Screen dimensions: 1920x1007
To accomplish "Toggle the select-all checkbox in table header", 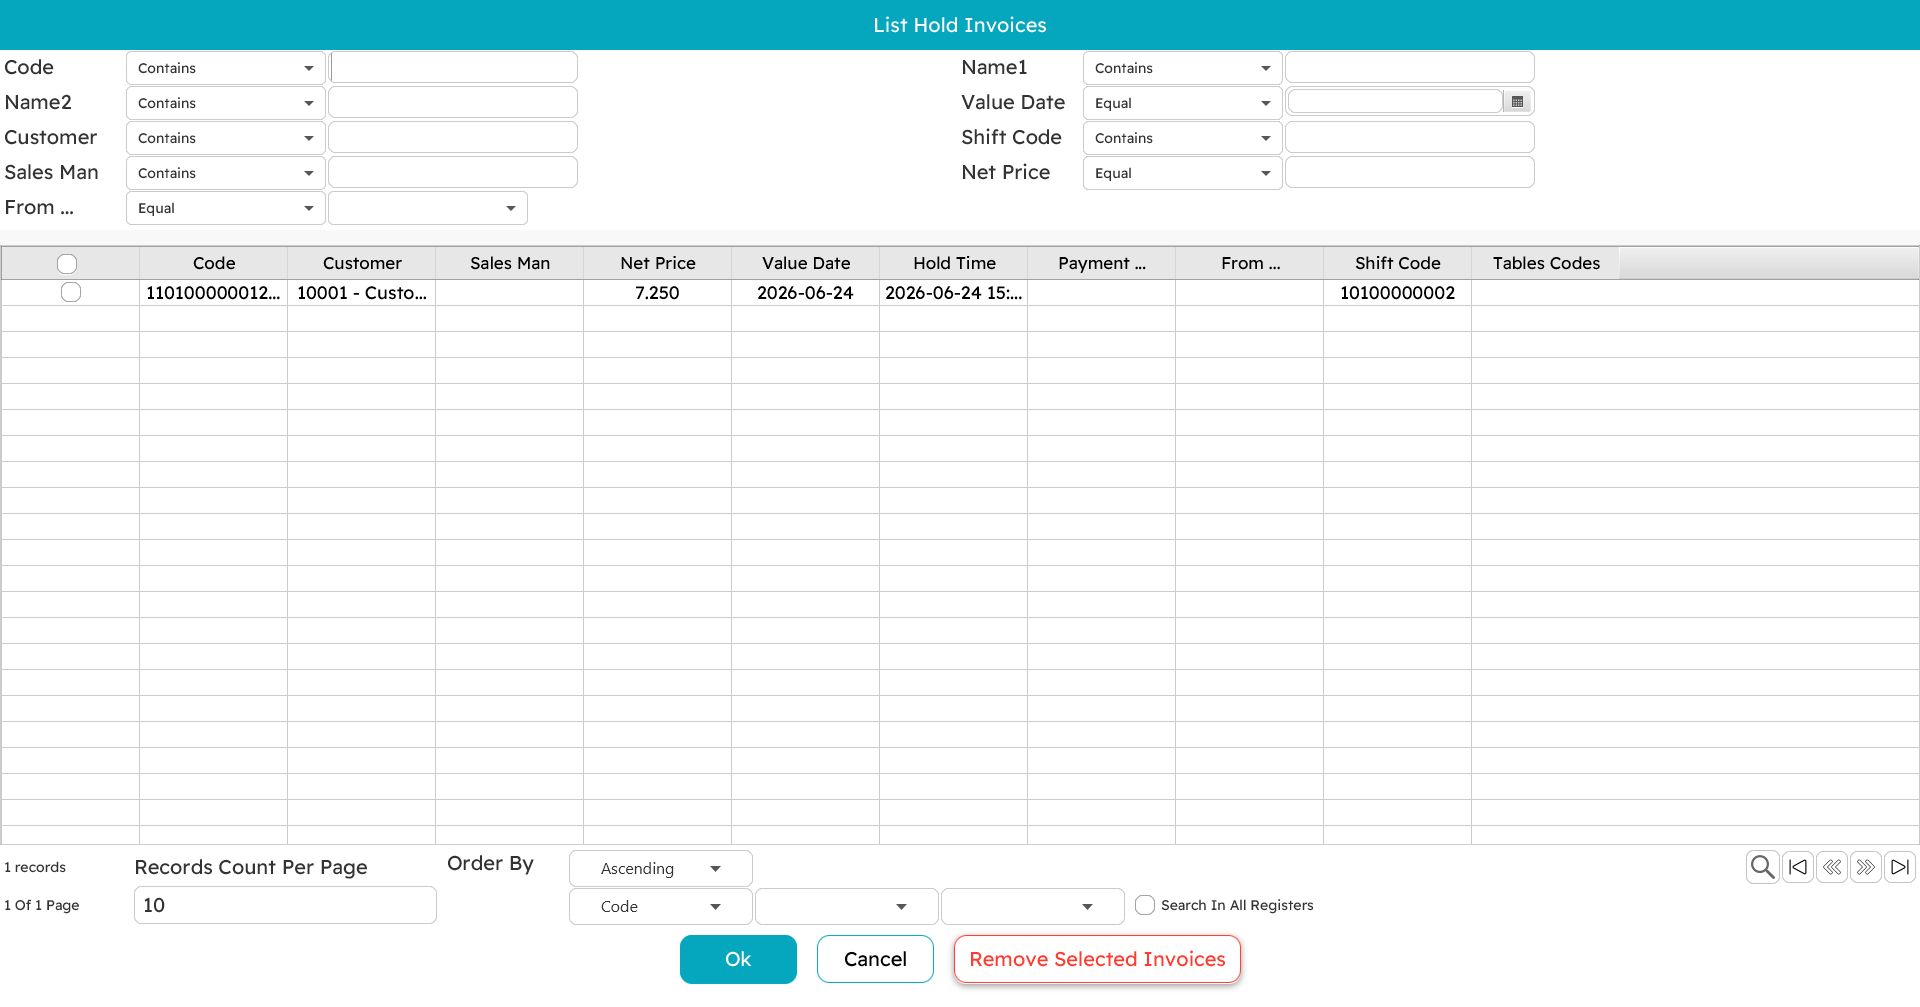I will click(67, 264).
